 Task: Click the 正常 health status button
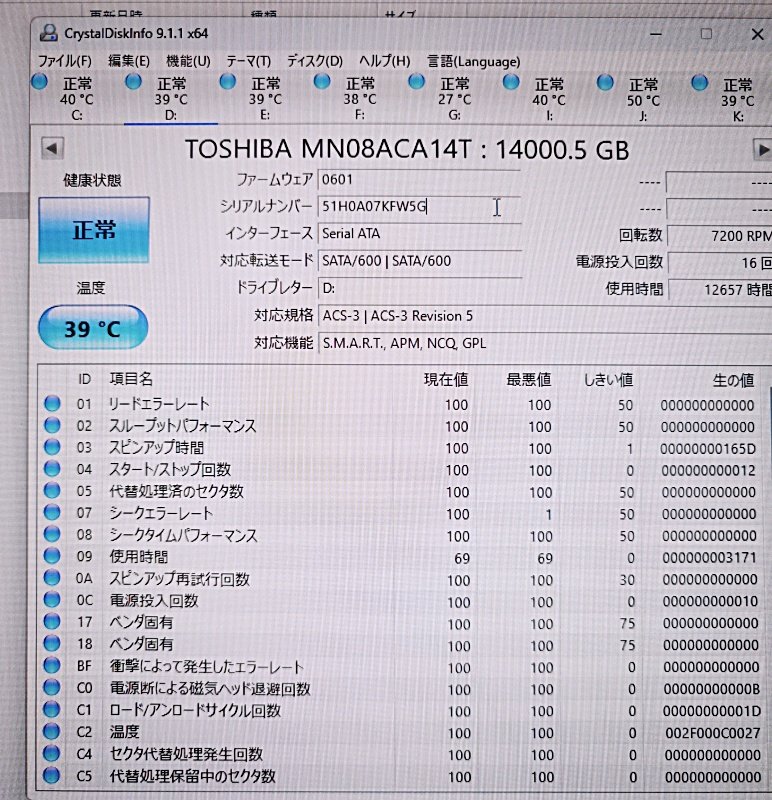[92, 231]
